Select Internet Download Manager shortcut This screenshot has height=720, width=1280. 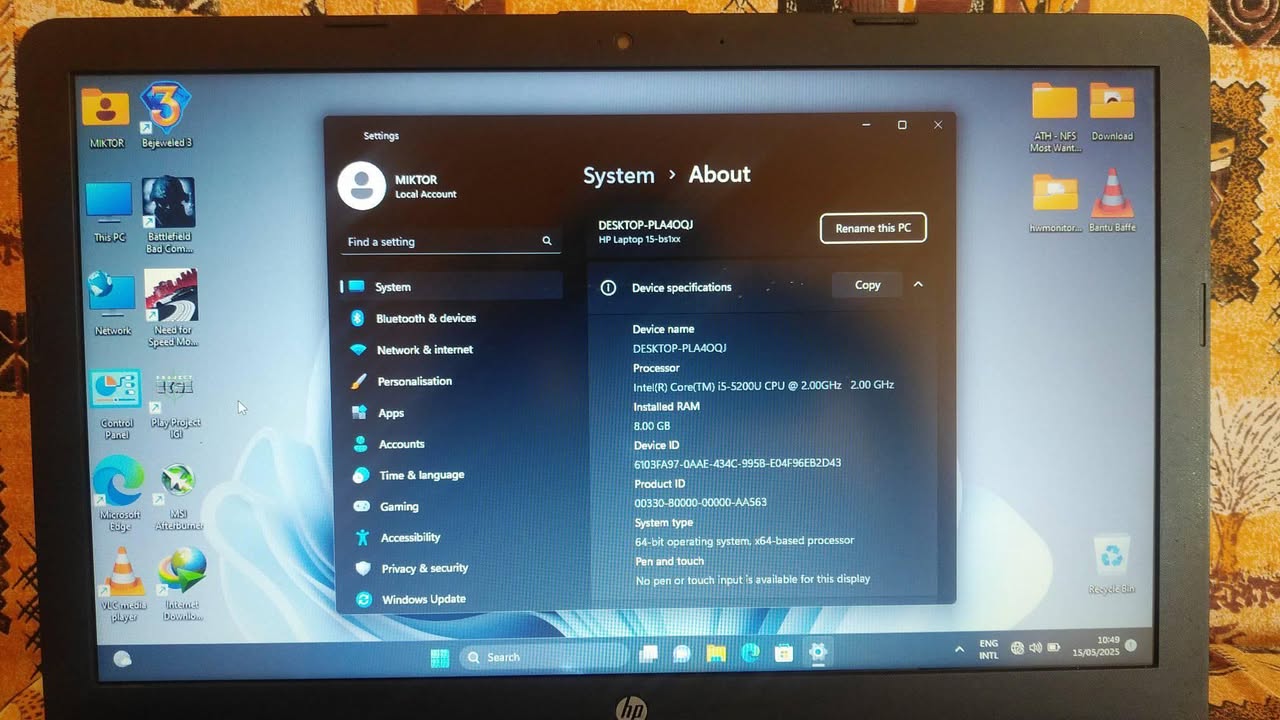pos(182,585)
